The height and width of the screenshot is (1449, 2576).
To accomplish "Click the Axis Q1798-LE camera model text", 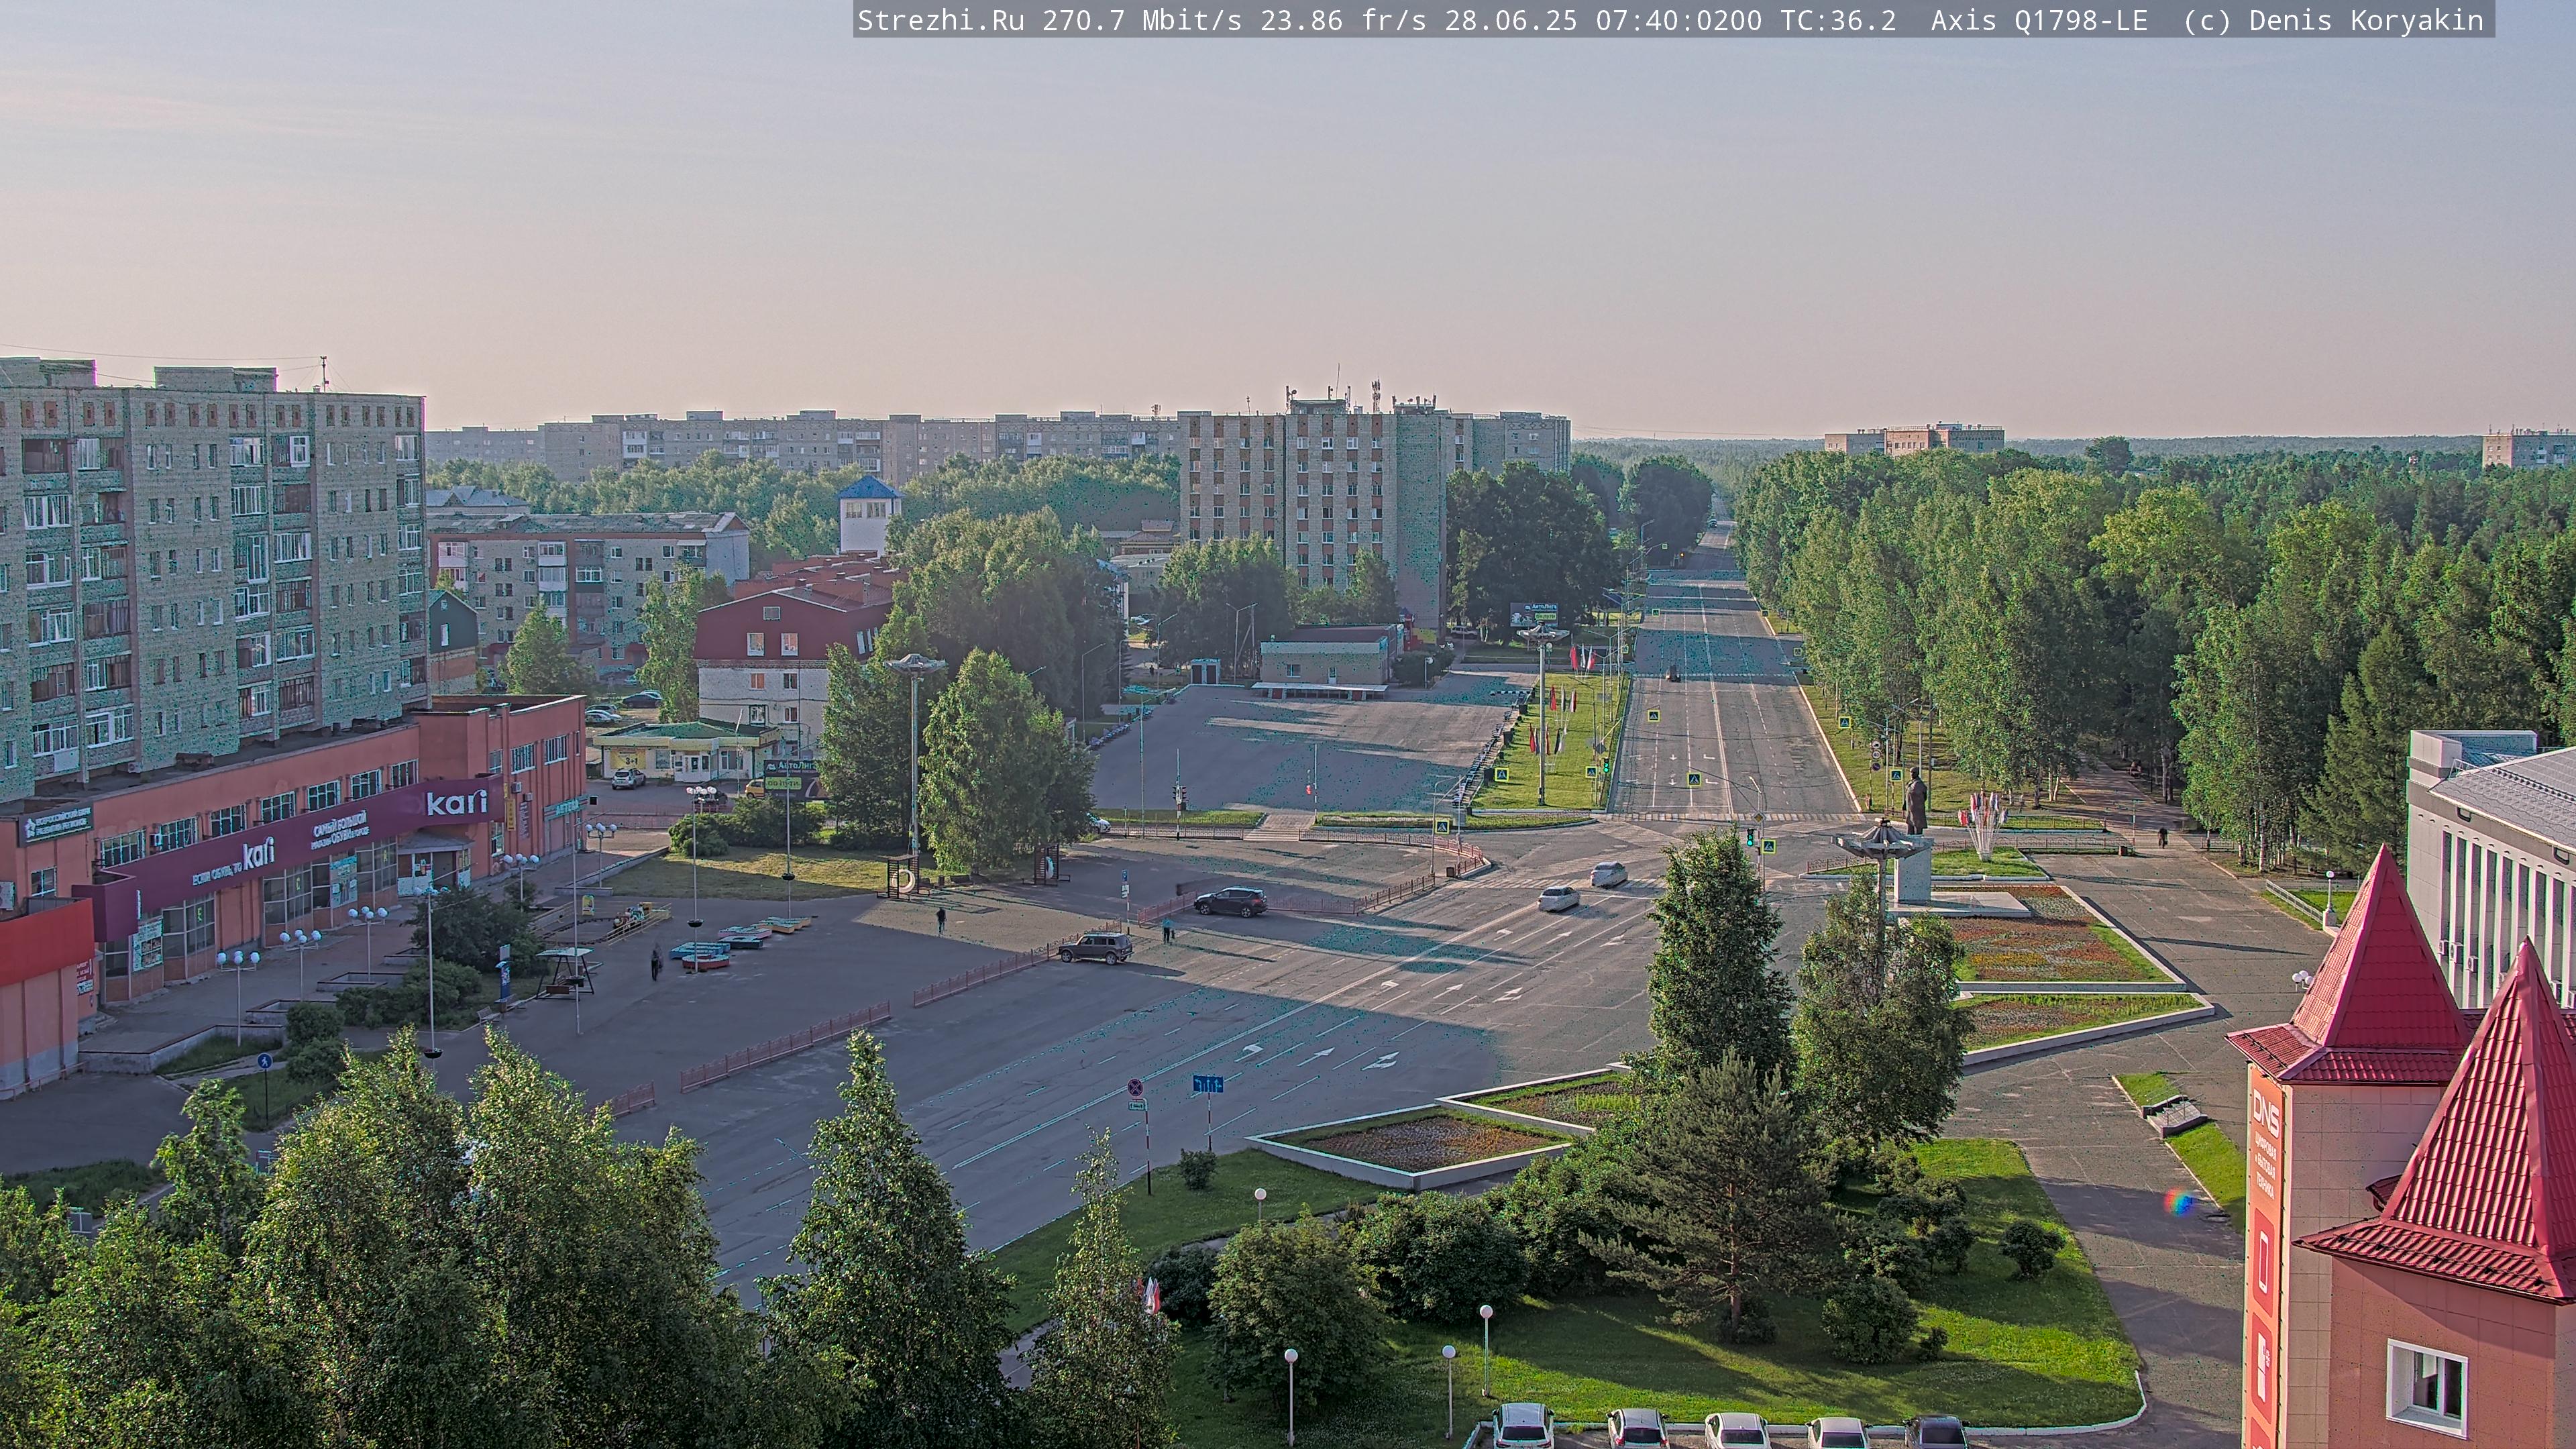I will (2039, 21).
